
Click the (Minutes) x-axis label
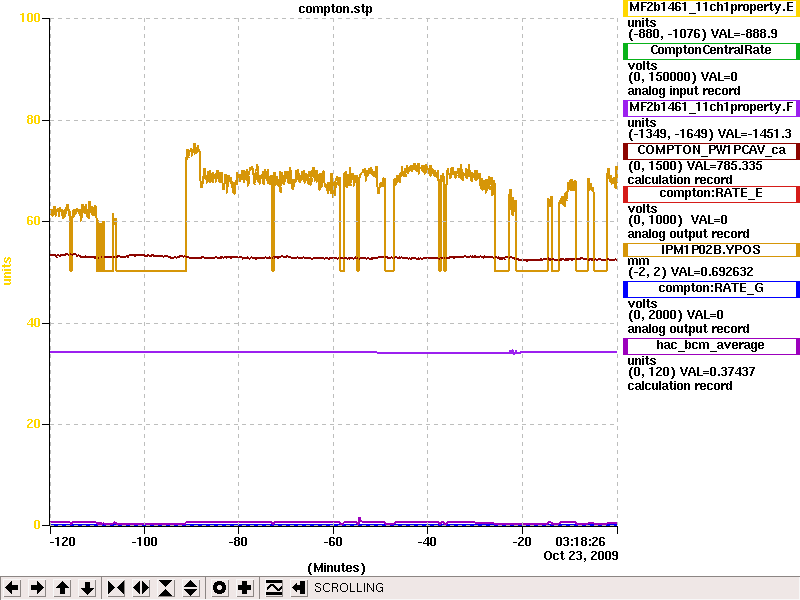click(x=336, y=568)
